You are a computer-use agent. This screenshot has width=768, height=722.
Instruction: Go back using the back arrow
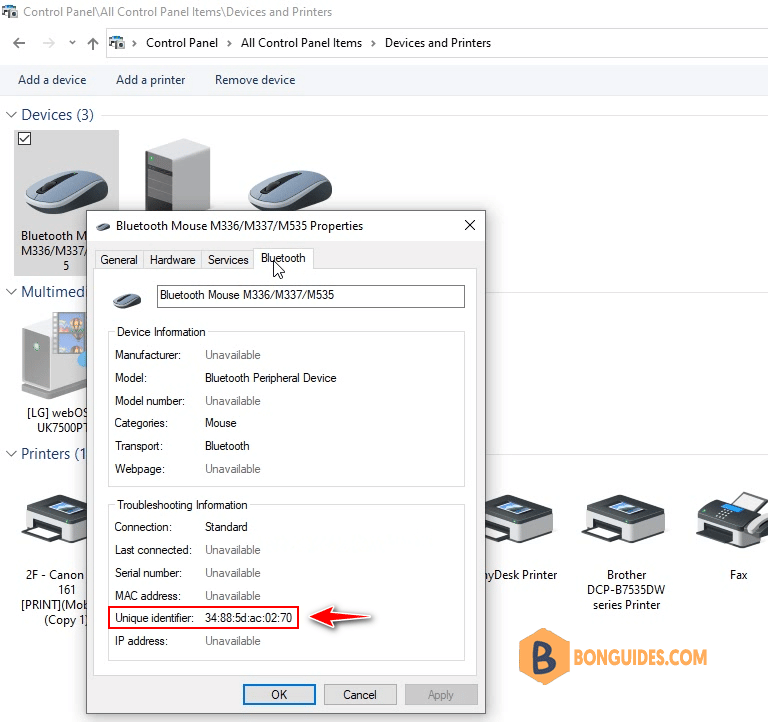(x=19, y=43)
